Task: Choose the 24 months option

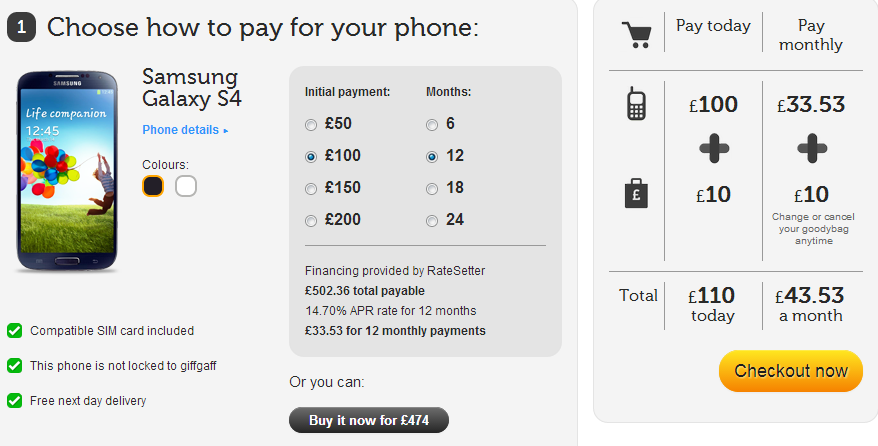Action: (432, 221)
